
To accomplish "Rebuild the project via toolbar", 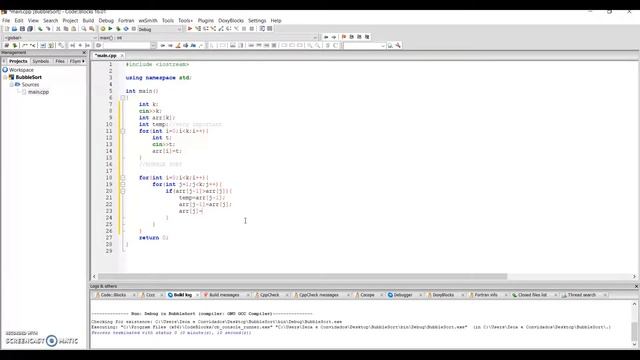I will point(126,29).
